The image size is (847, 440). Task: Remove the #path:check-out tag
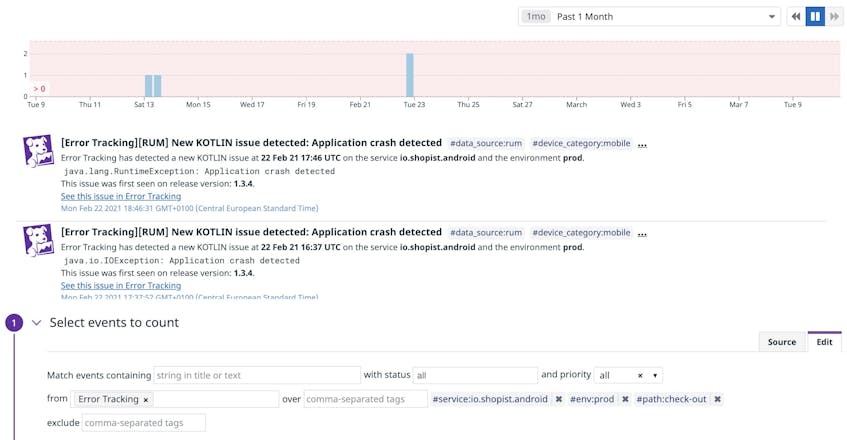[x=717, y=399]
